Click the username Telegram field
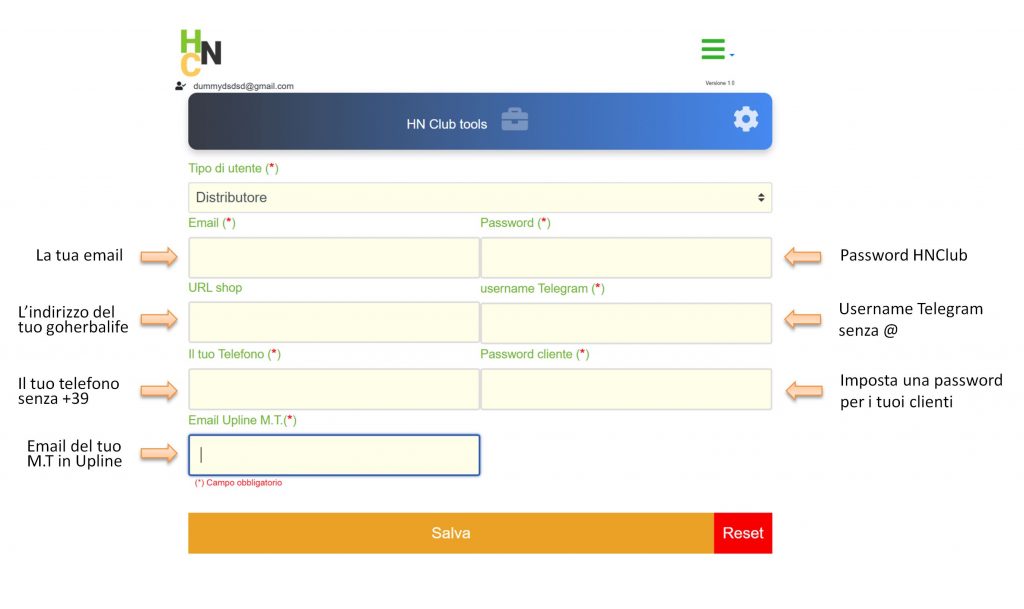 pyautogui.click(x=626, y=322)
